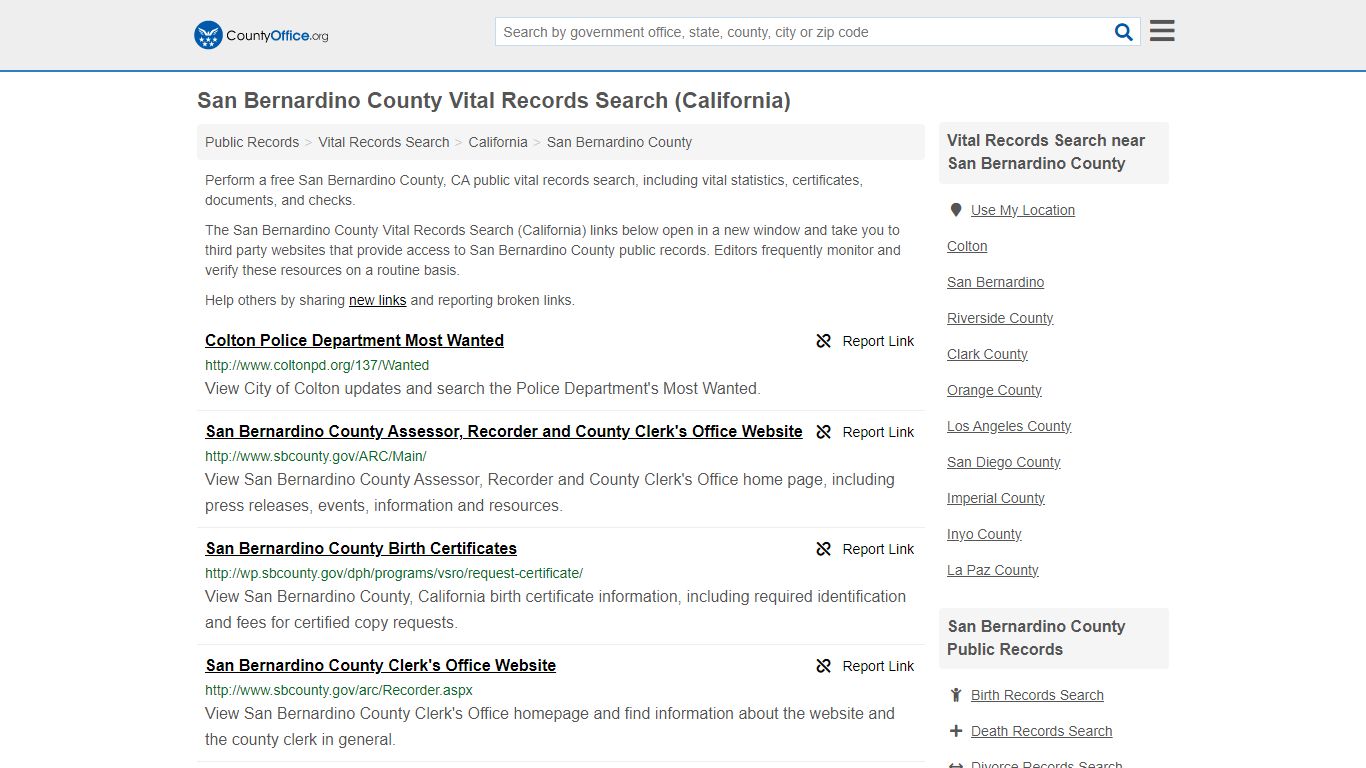Open the coltonpd.org/137/Wanted URL
The height and width of the screenshot is (768, 1366).
317,365
